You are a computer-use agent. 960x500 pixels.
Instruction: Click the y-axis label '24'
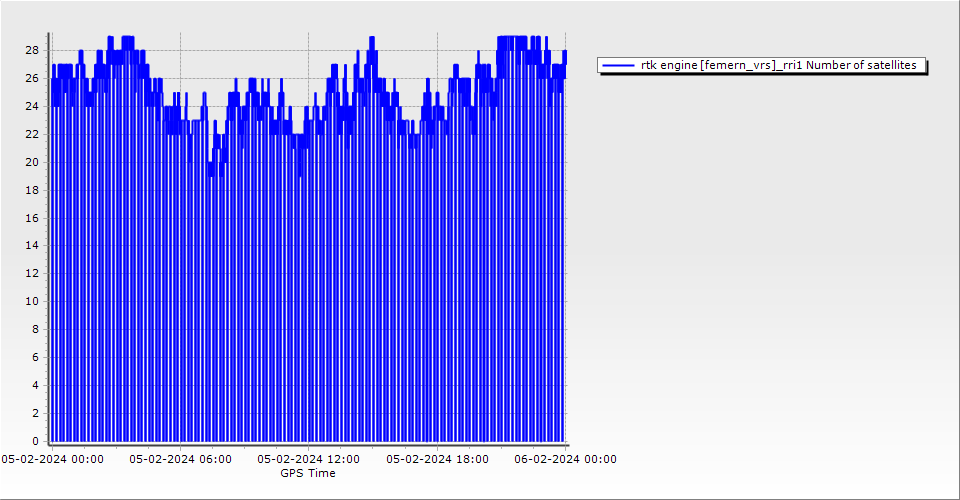pos(32,106)
